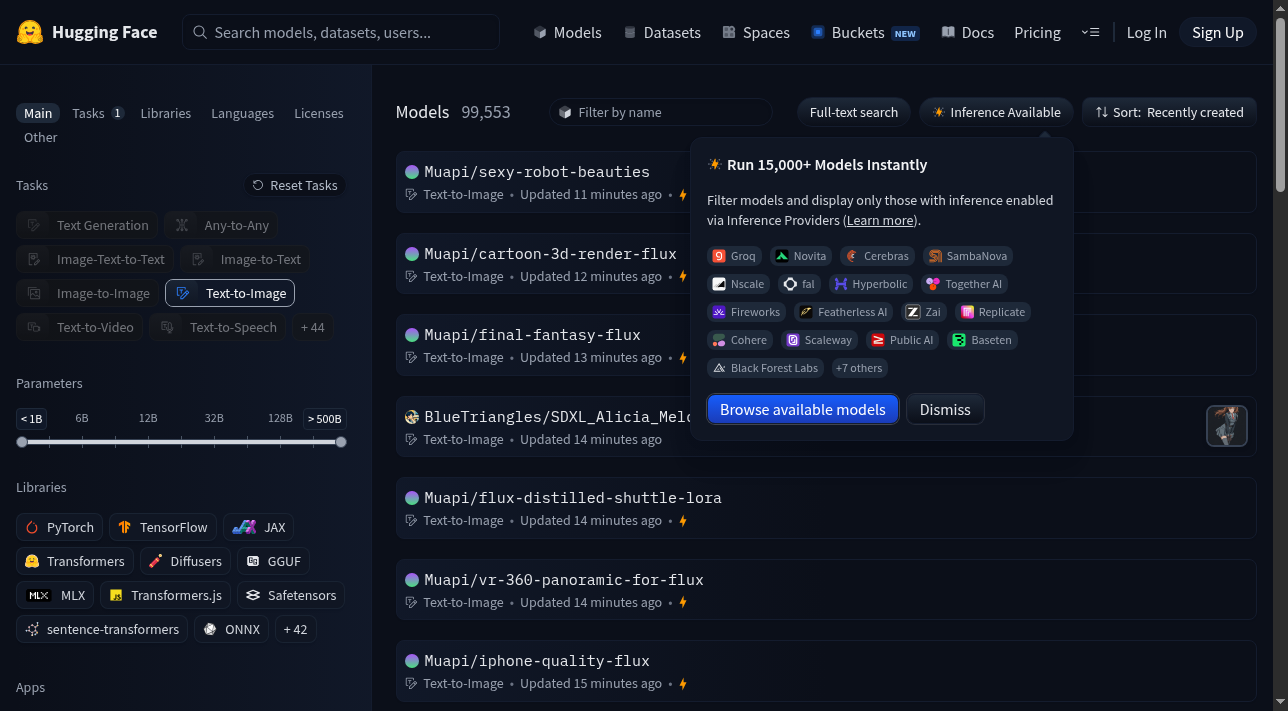The width and height of the screenshot is (1288, 711).
Task: Select the Black Forest Labs provider chip
Action: pos(765,368)
